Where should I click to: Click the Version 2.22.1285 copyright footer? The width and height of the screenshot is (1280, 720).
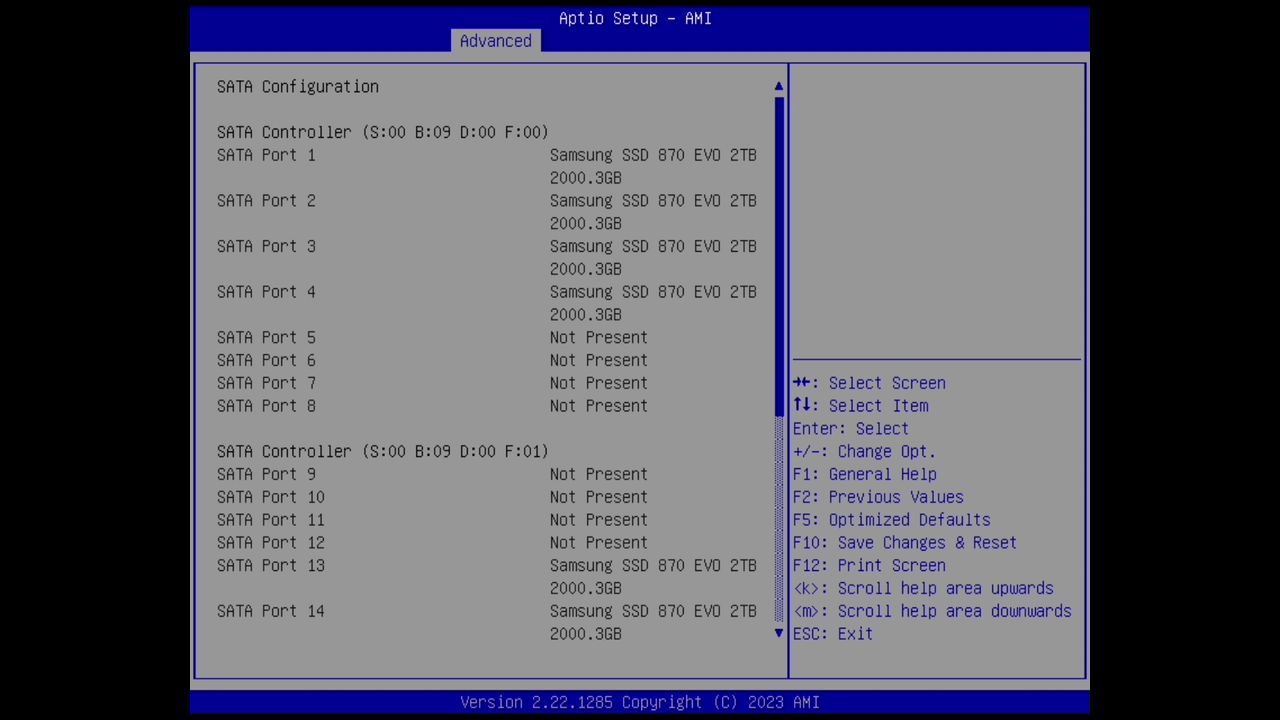[x=640, y=702]
